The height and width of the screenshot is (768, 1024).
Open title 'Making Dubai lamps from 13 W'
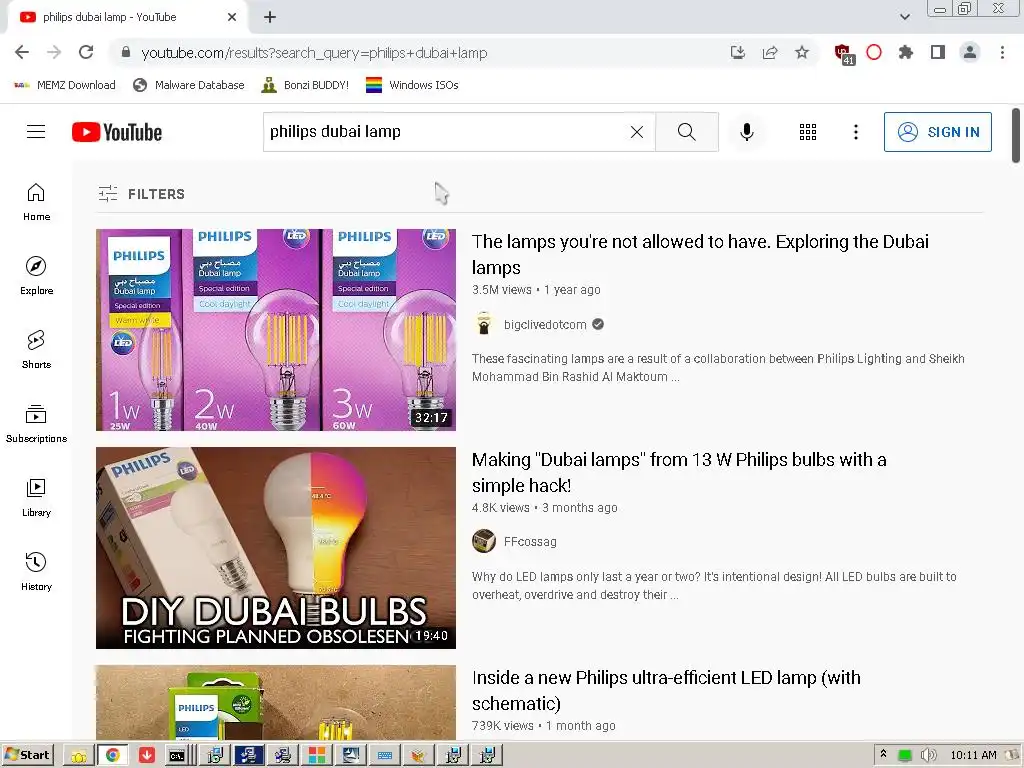(679, 473)
